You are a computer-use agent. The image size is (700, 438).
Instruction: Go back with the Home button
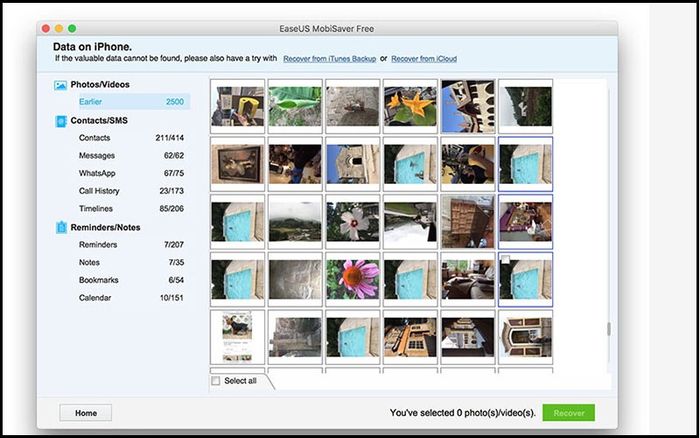tap(86, 413)
